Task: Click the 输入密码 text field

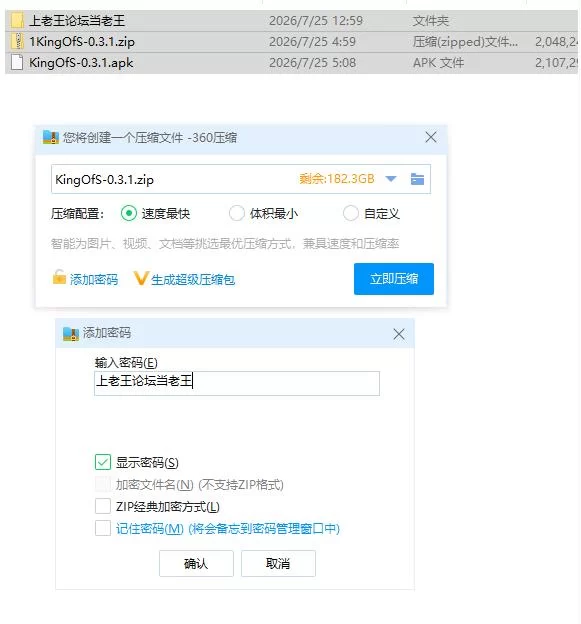Action: pos(237,383)
